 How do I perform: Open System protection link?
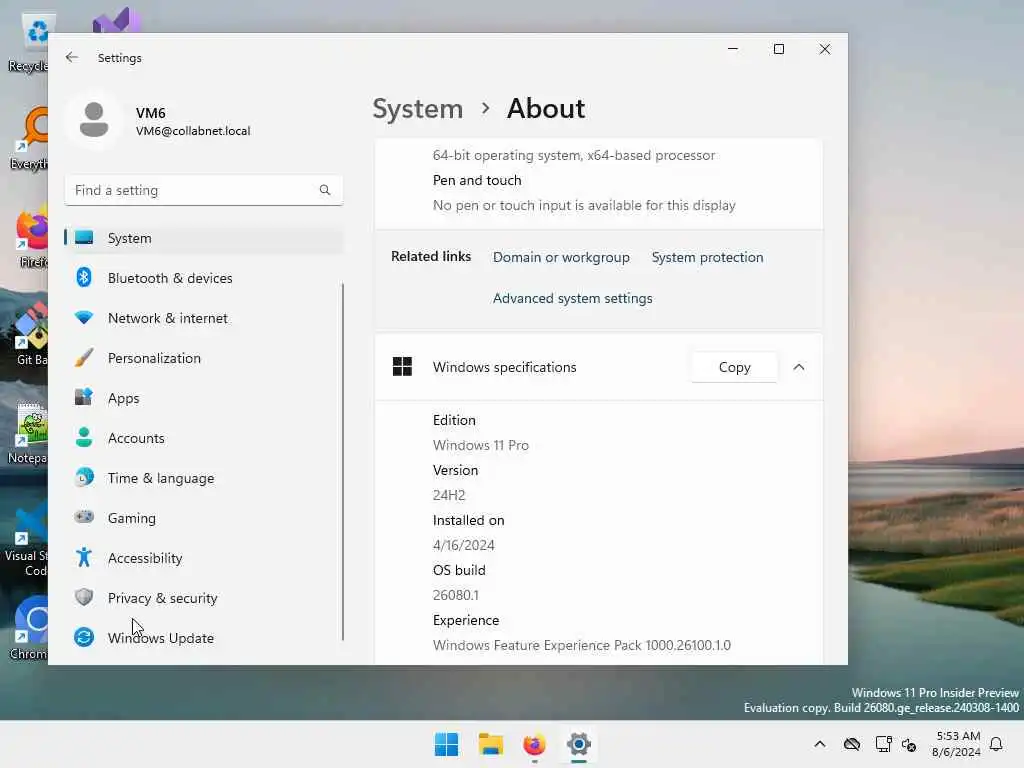tap(707, 257)
